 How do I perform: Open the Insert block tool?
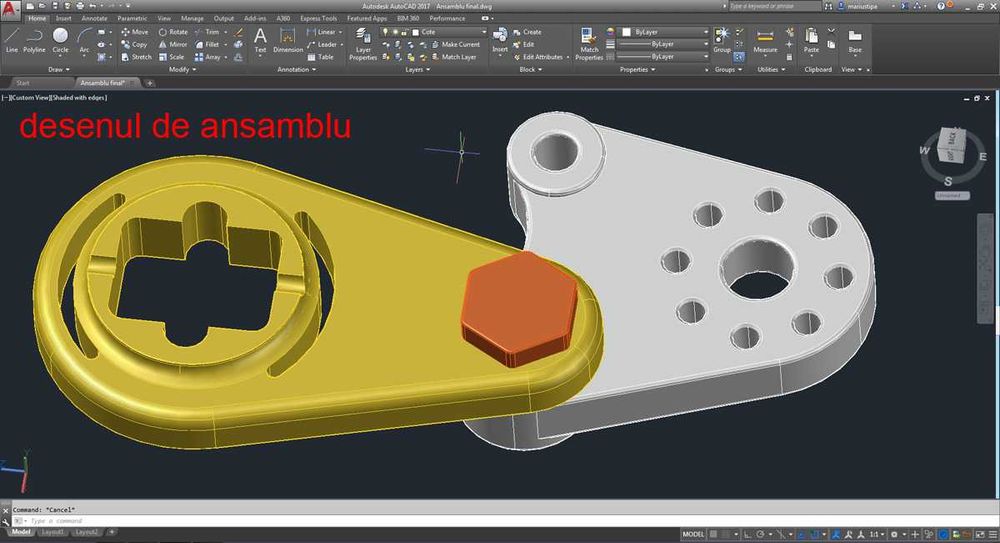tap(500, 40)
